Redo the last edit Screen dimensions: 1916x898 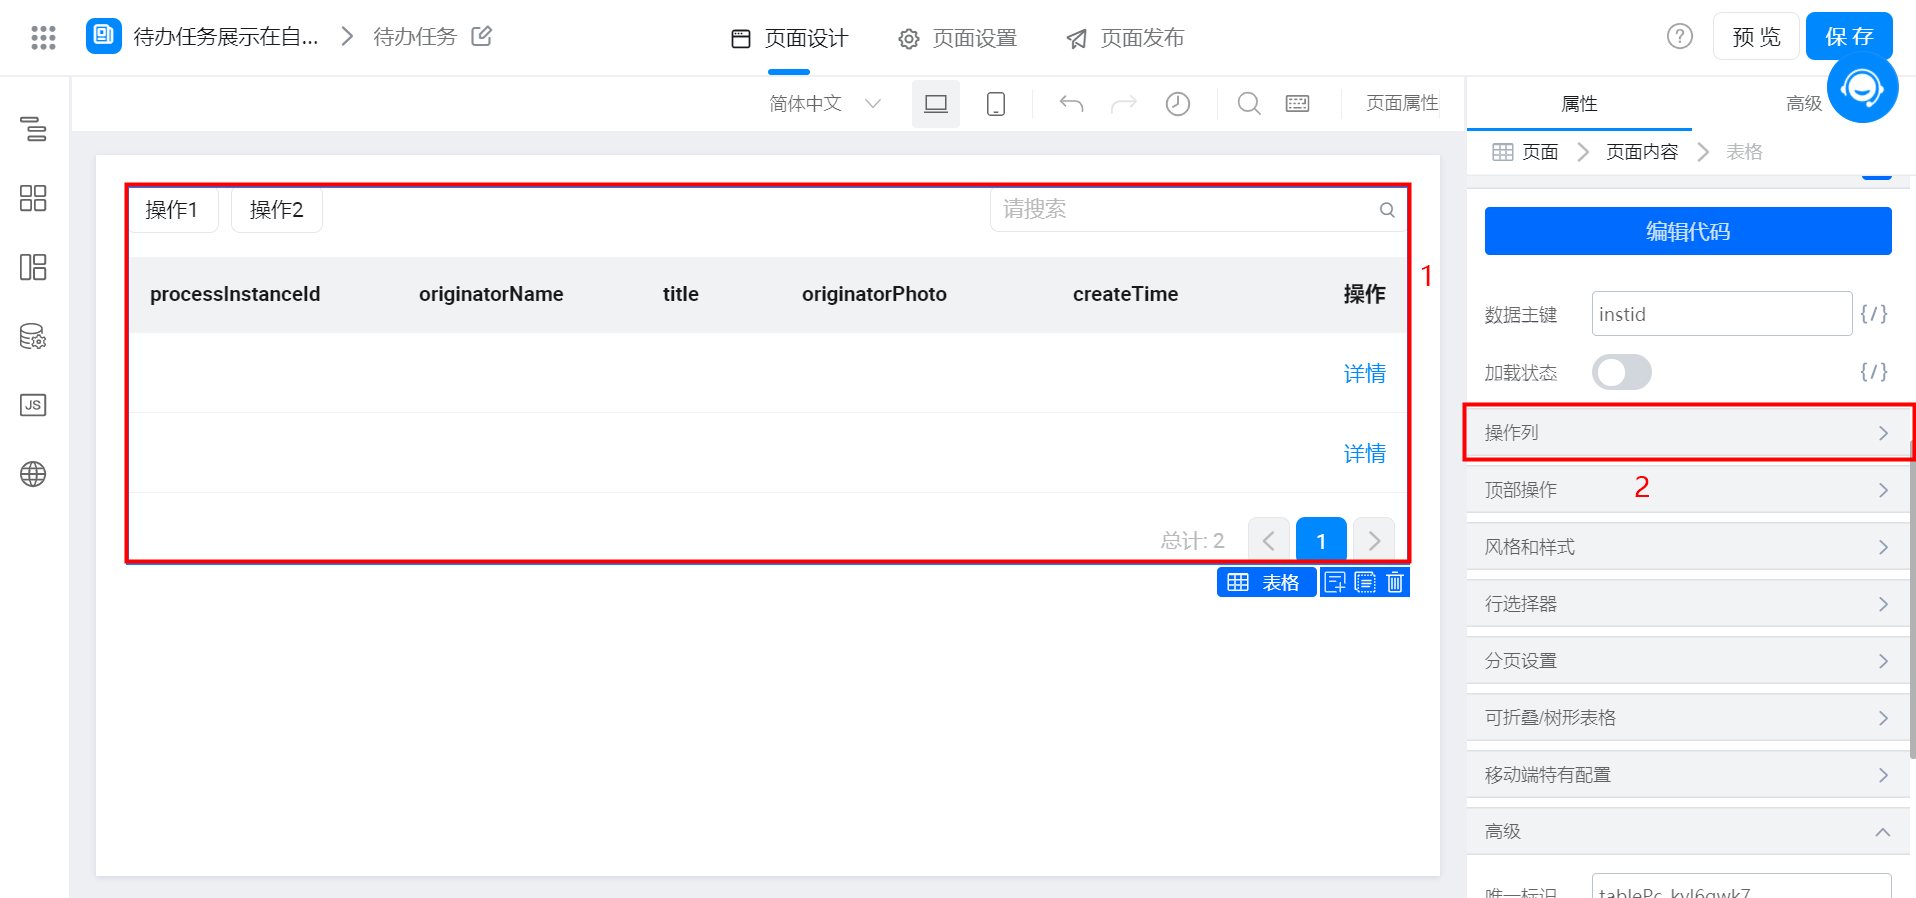[x=1124, y=104]
